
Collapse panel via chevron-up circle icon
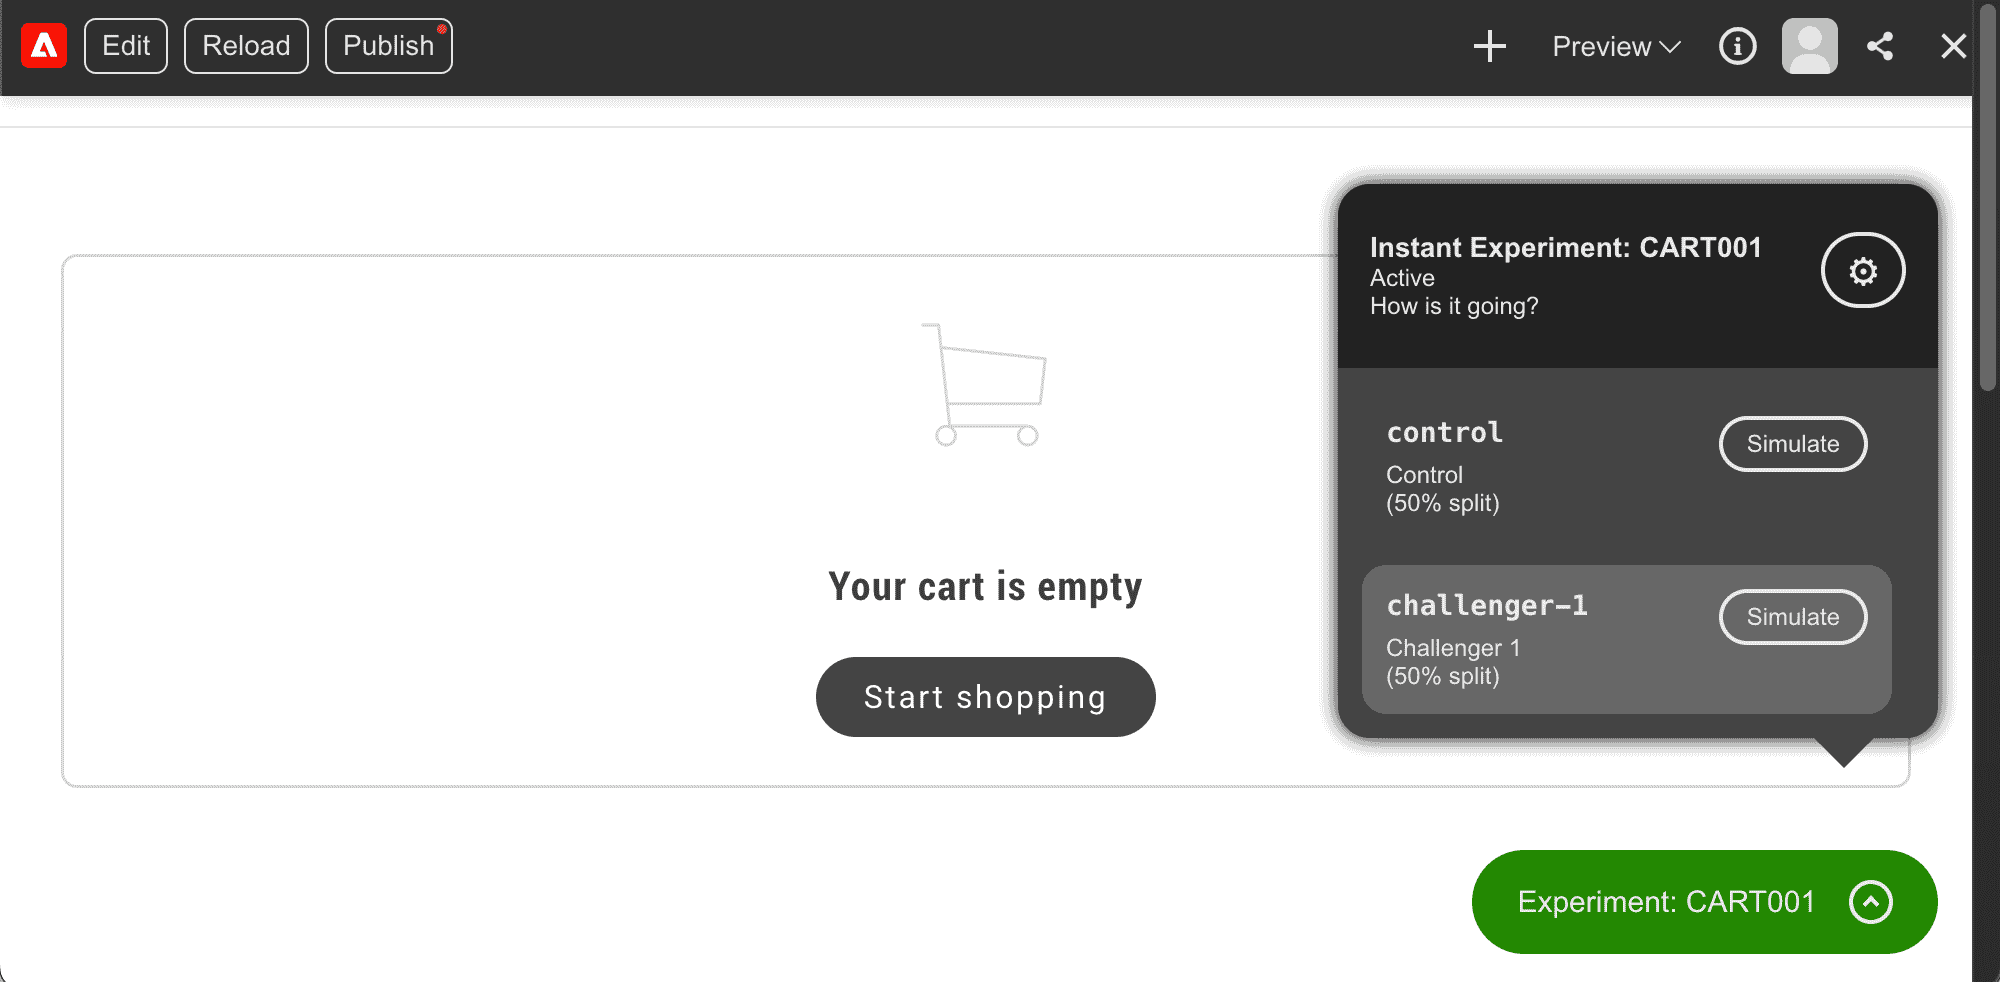pos(1871,902)
